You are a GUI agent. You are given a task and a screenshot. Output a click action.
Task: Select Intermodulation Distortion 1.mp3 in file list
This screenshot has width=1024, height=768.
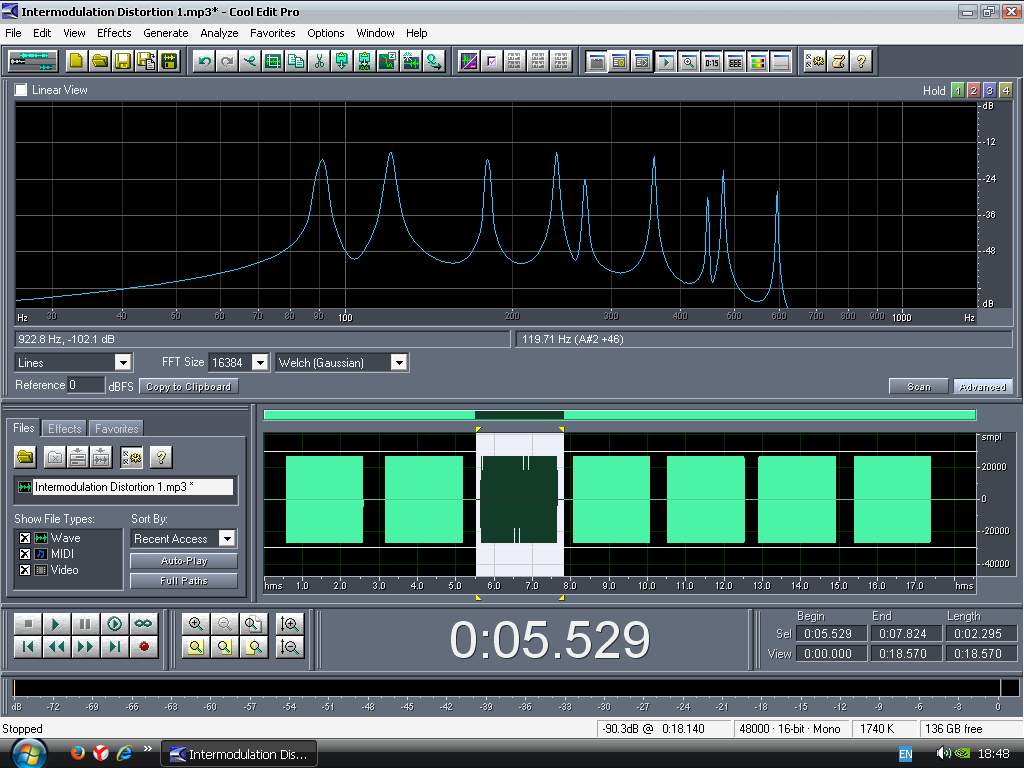click(125, 487)
